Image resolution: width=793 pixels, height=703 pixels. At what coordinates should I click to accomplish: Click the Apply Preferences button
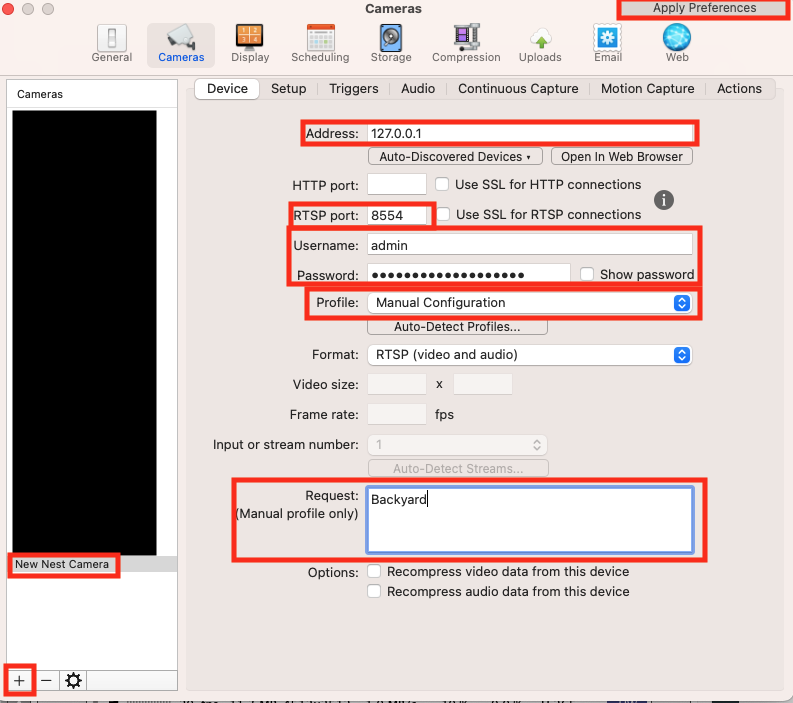(x=704, y=8)
